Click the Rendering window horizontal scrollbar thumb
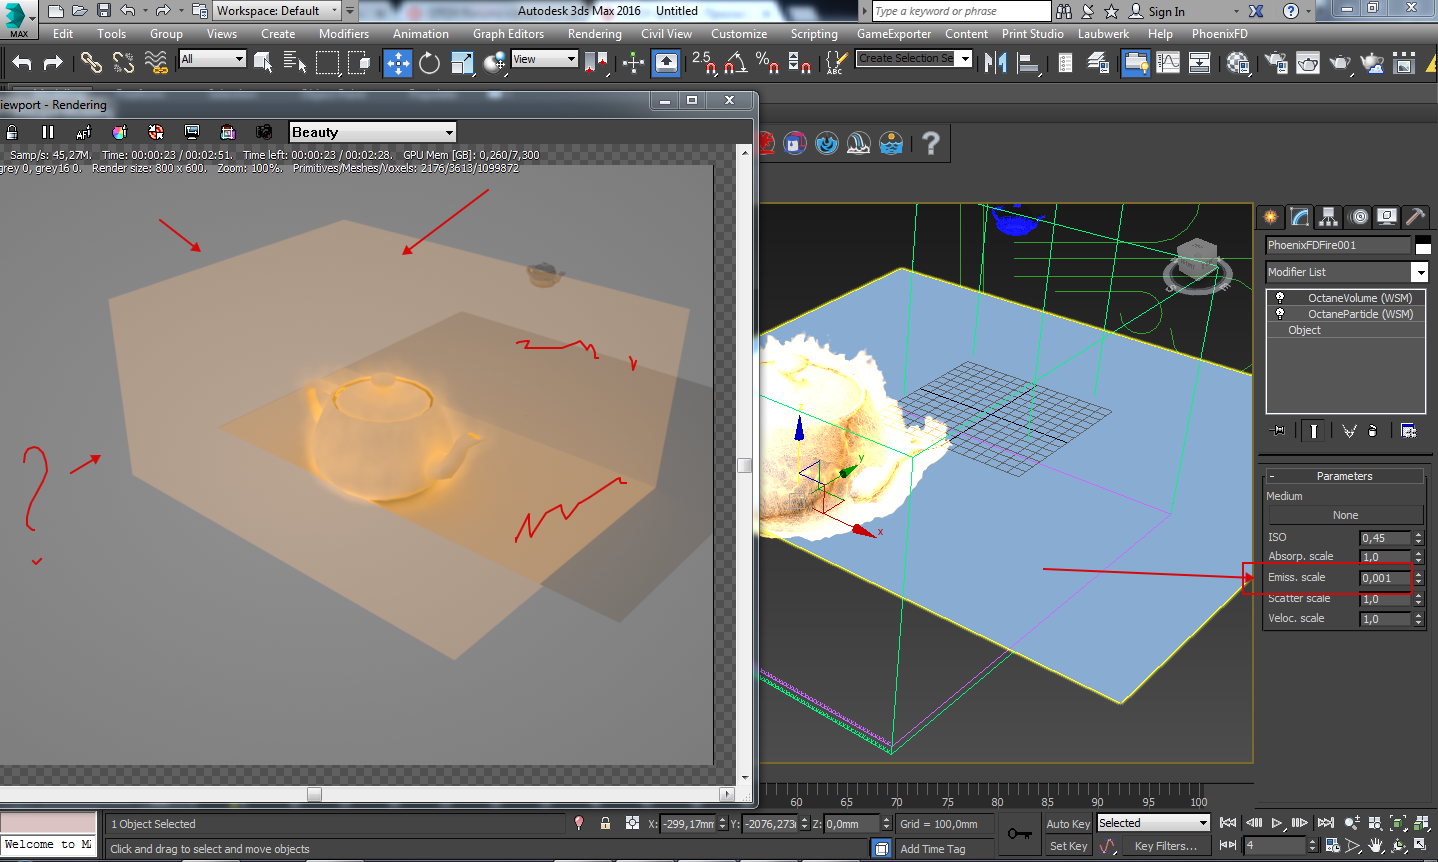Viewport: 1438px width, 862px height. pyautogui.click(x=314, y=794)
